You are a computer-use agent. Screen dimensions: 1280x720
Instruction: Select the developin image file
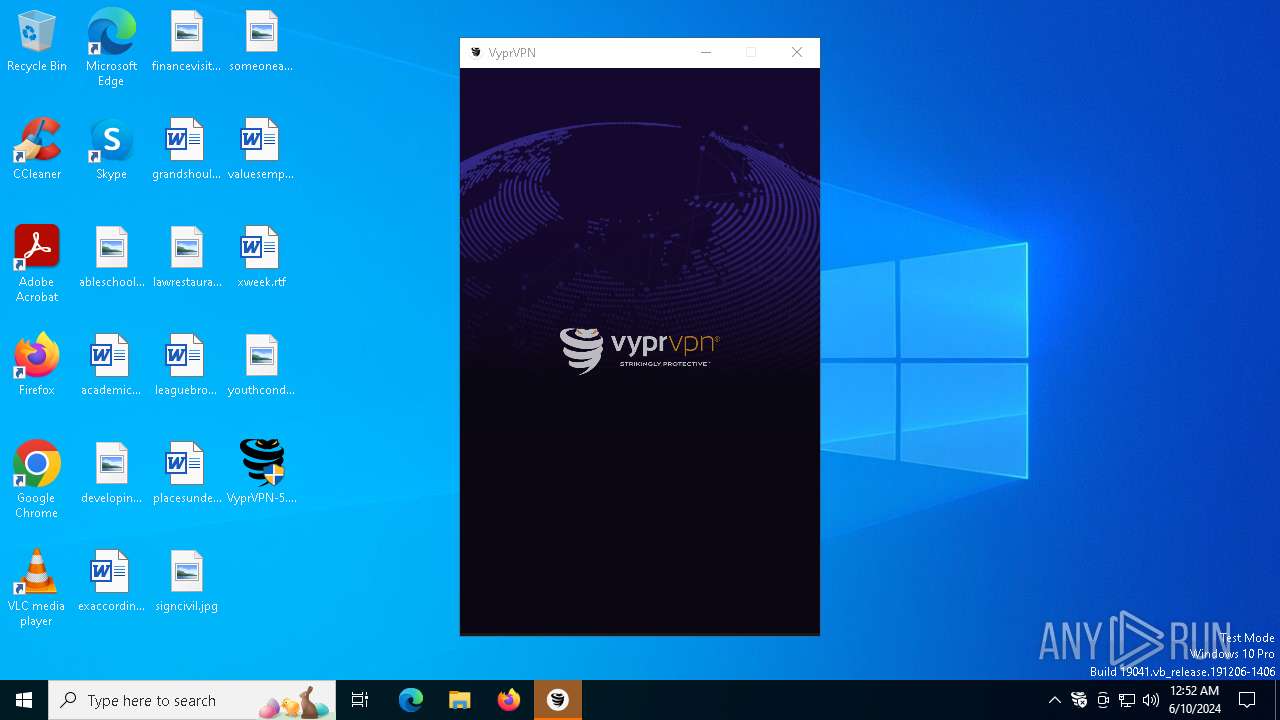pyautogui.click(x=111, y=474)
